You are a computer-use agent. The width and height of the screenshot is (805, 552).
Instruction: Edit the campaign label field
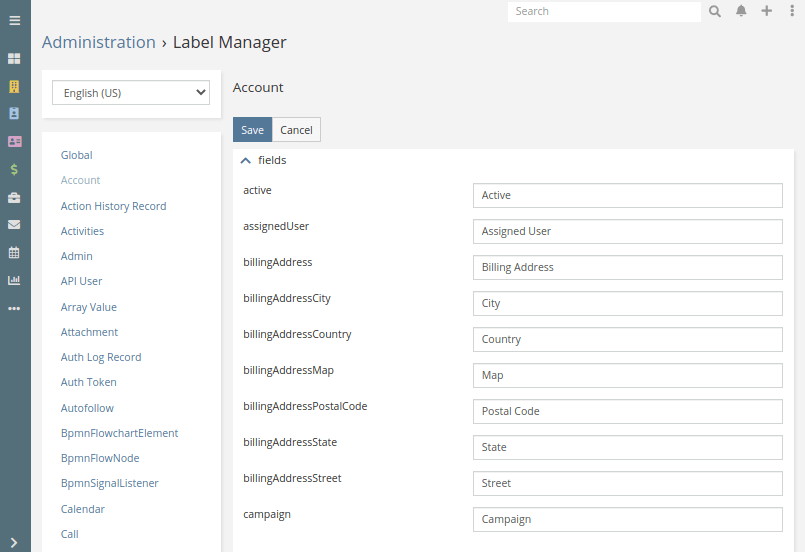click(627, 519)
